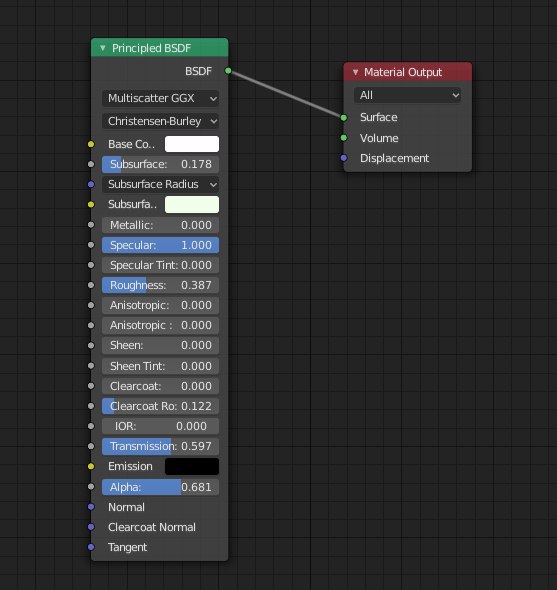Screen dimensions: 557x590
Task: Click the Clearcoat Roughness input socket
Action: tap(91, 406)
